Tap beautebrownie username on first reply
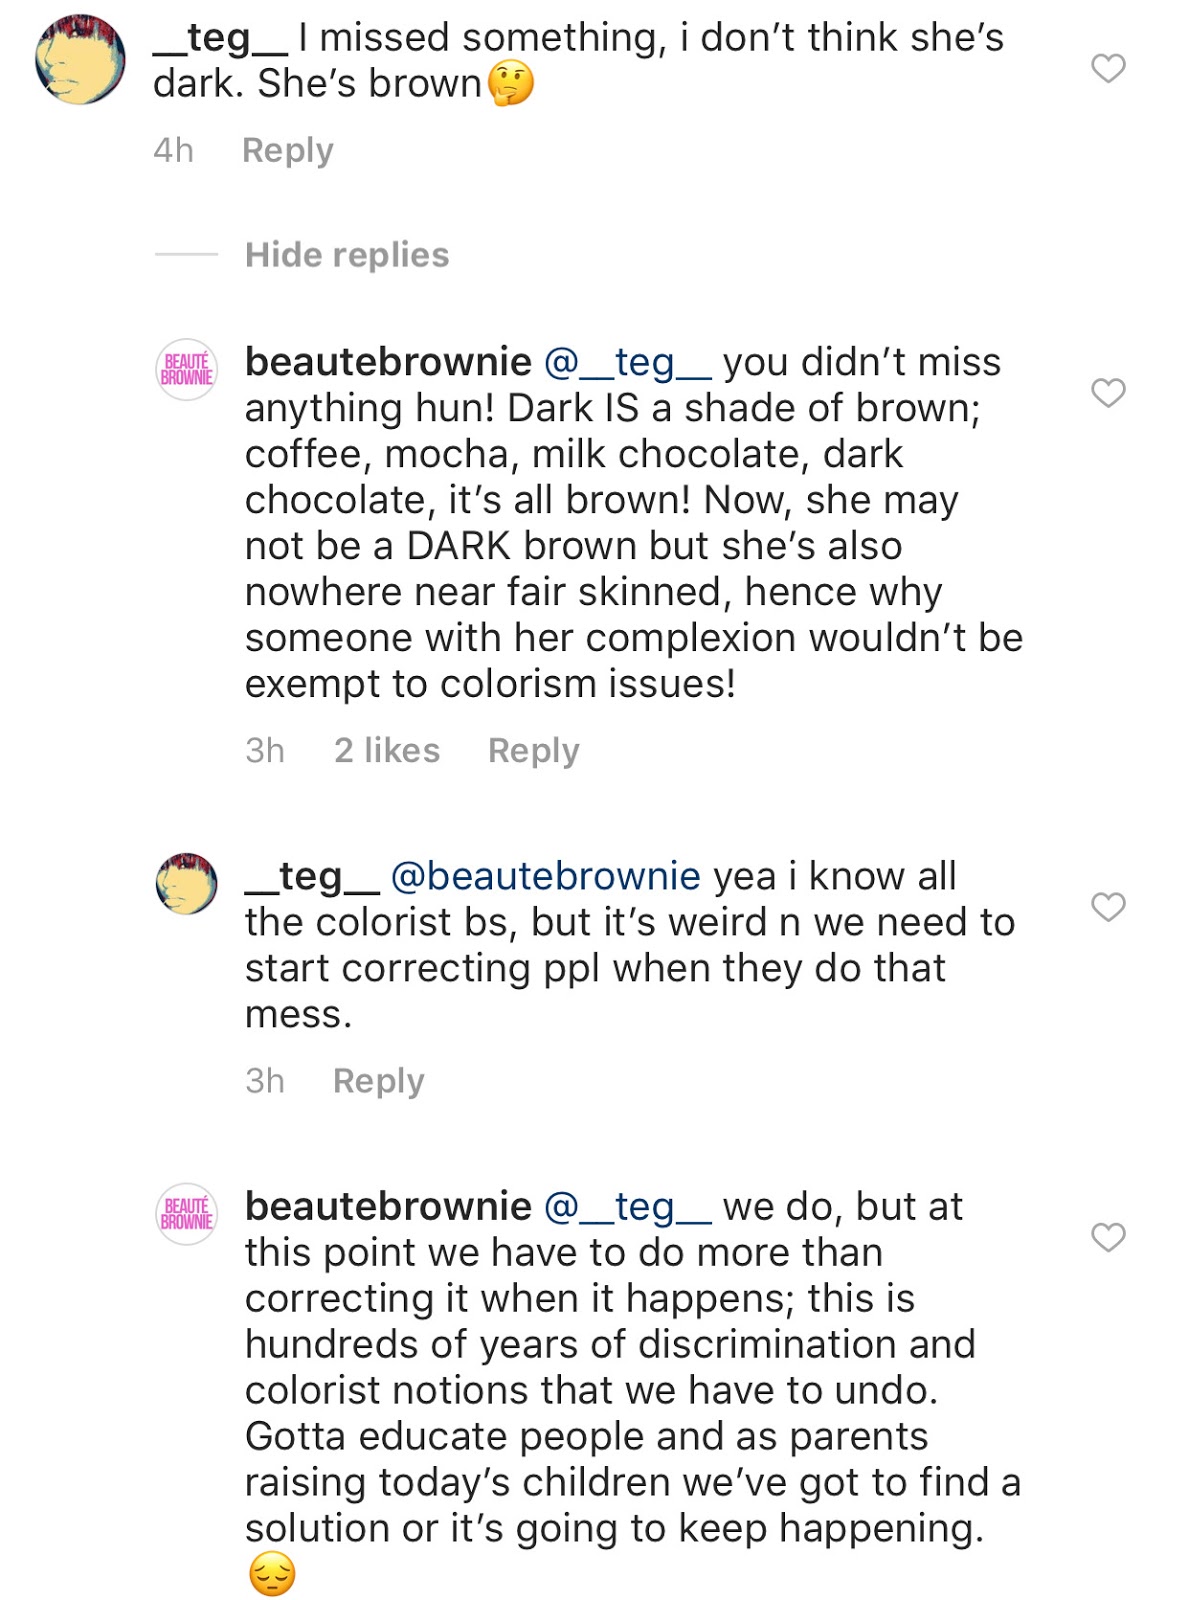 388,362
